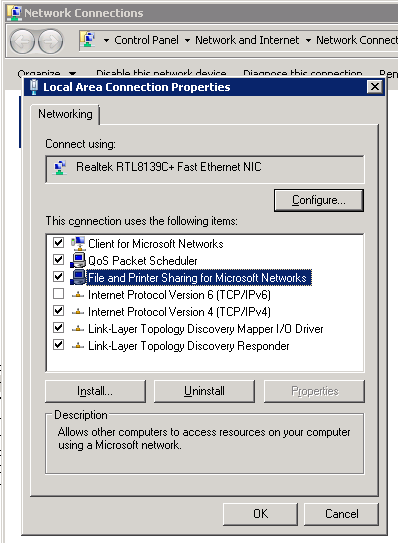398x543 pixels.
Task: Click the Client for Microsoft Networks icon
Action: pyautogui.click(x=78, y=243)
